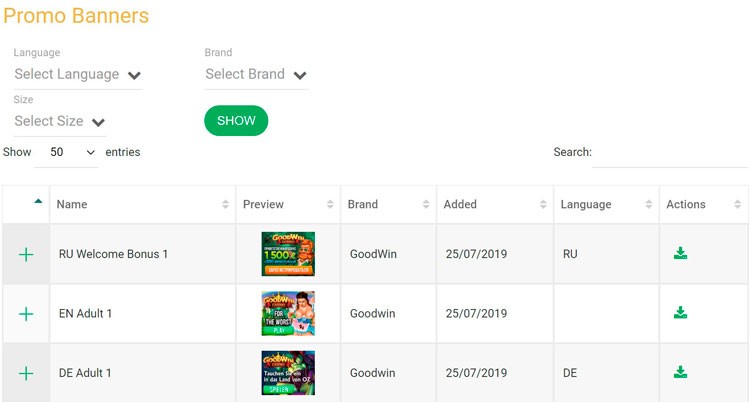Sort table by Preview column
Image resolution: width=750 pixels, height=402 pixels.
[288, 204]
